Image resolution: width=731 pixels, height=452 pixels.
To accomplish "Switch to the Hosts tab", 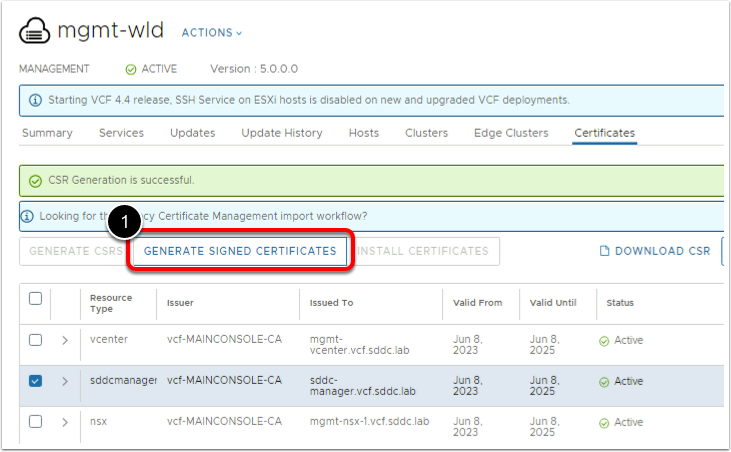I will click(364, 133).
